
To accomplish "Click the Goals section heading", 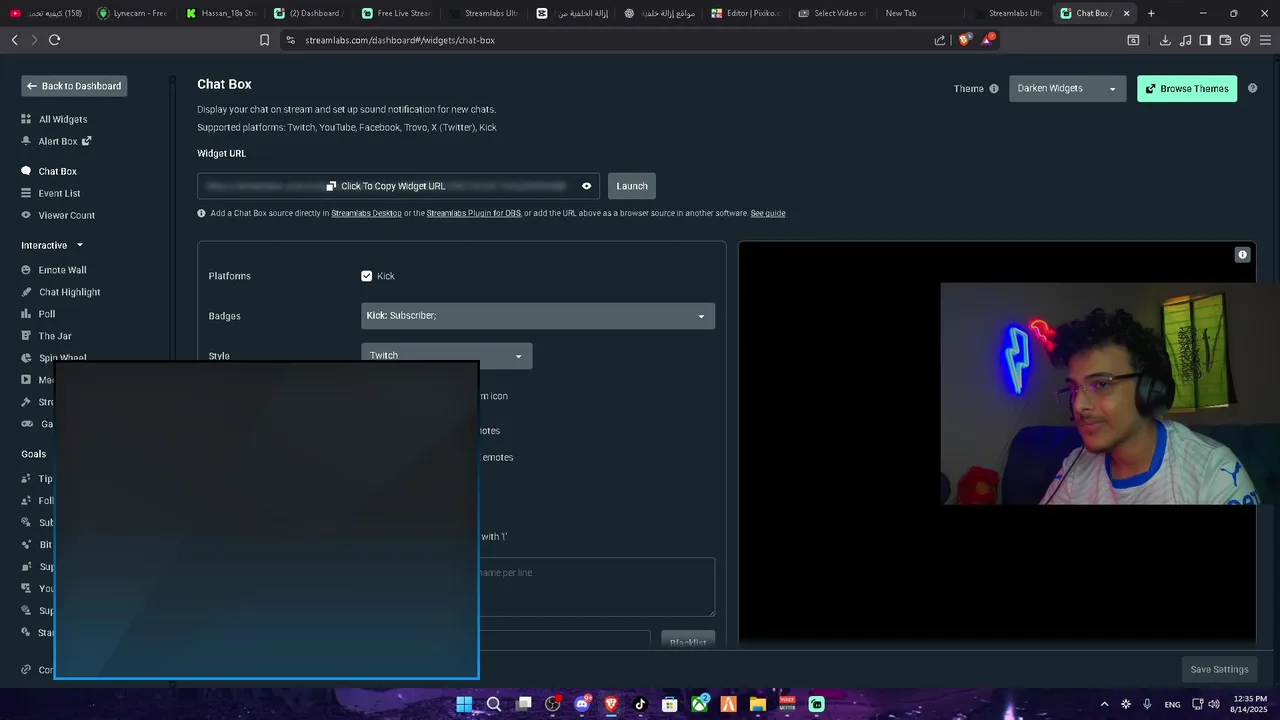I will [34, 454].
